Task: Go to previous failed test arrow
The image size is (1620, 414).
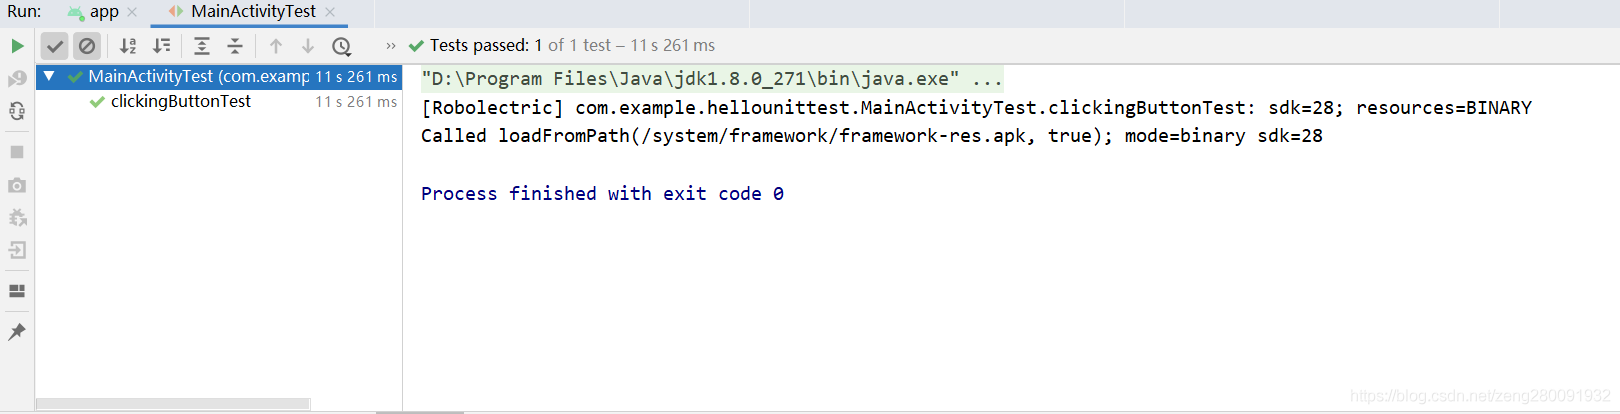Action: coord(276,46)
